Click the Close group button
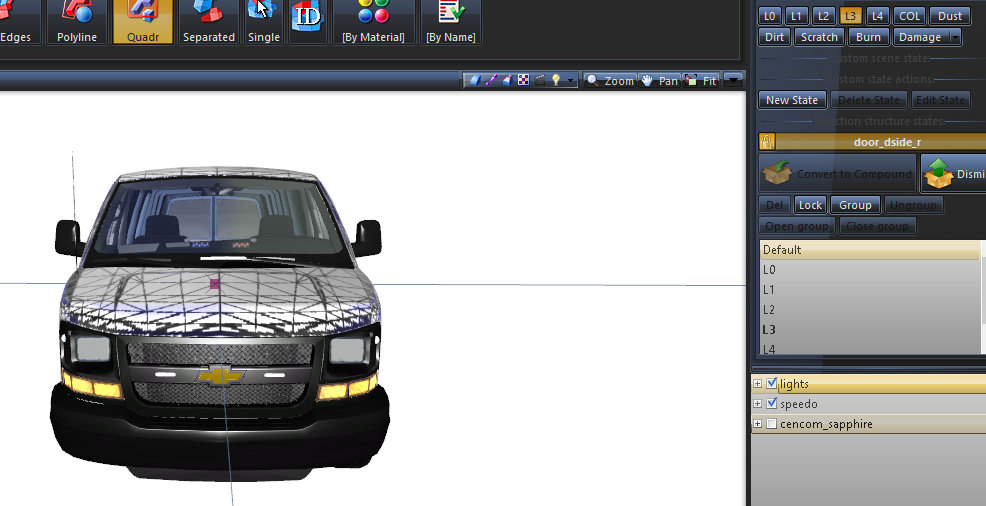Image resolution: width=986 pixels, height=506 pixels. click(877, 226)
